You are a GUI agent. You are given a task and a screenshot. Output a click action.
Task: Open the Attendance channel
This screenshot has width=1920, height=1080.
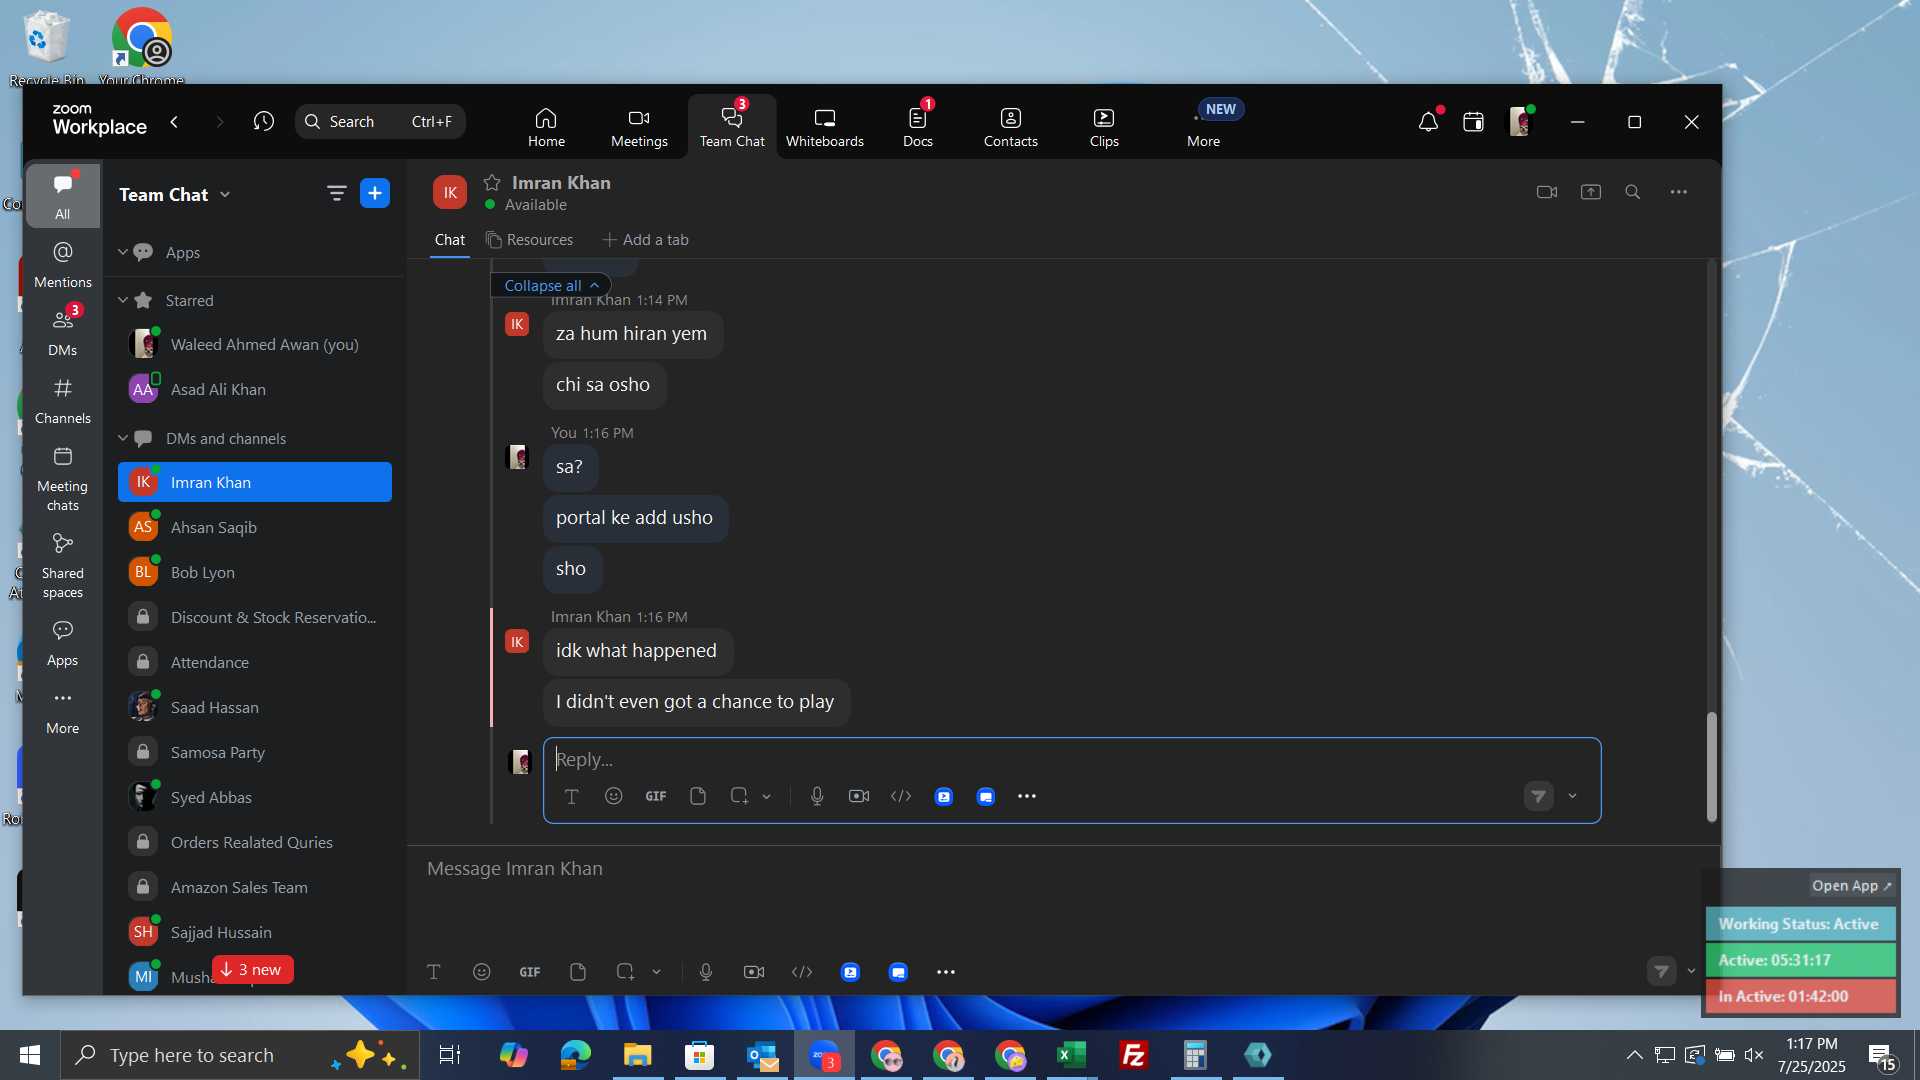coord(255,662)
